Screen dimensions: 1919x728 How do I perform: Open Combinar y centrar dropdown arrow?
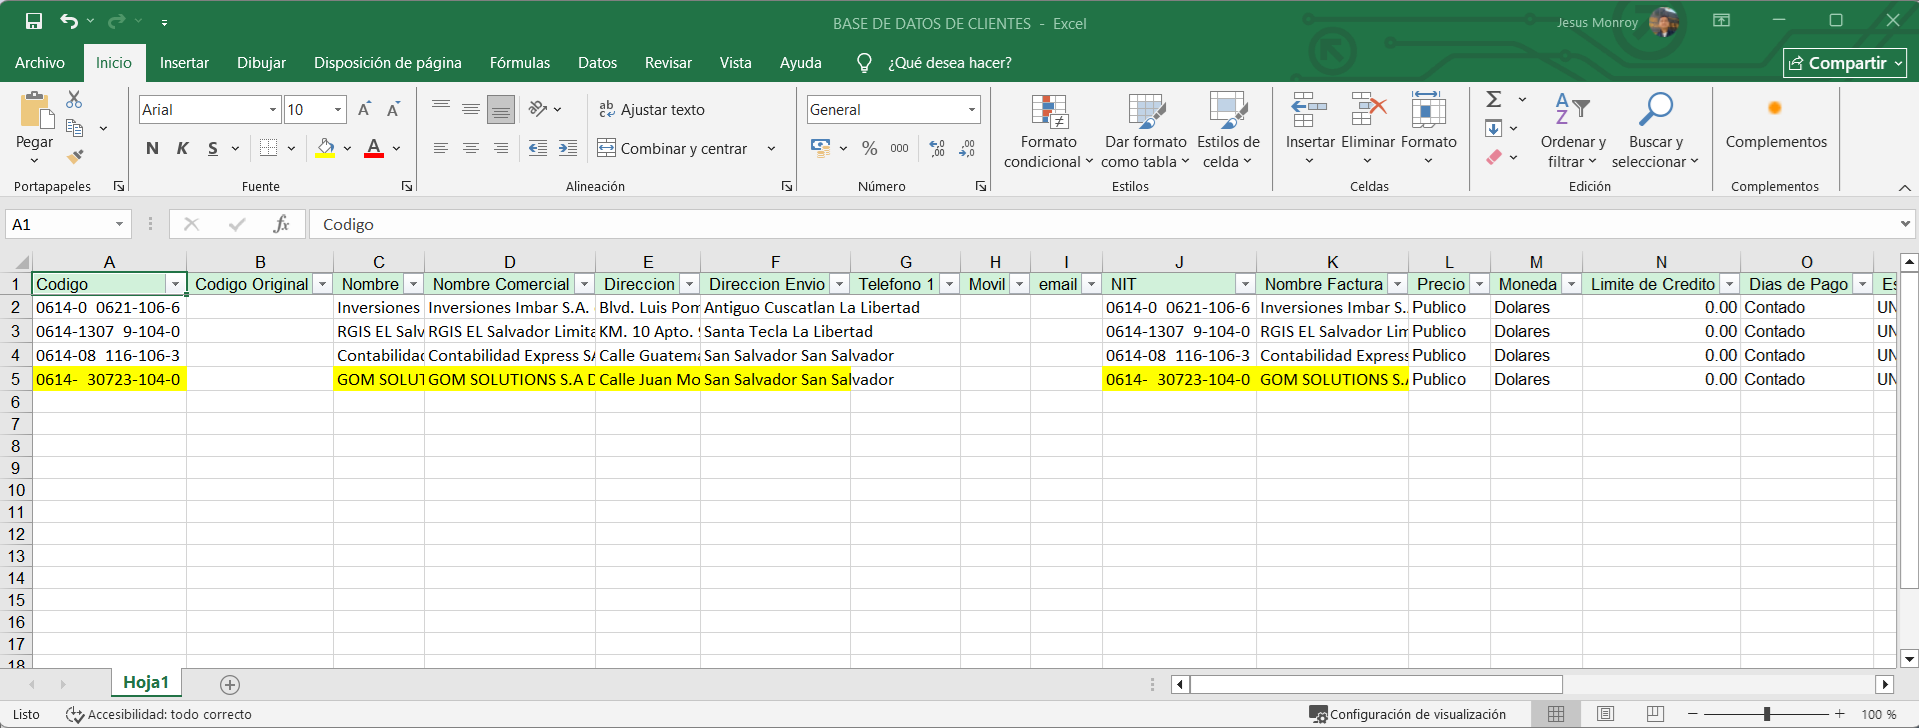tap(771, 148)
